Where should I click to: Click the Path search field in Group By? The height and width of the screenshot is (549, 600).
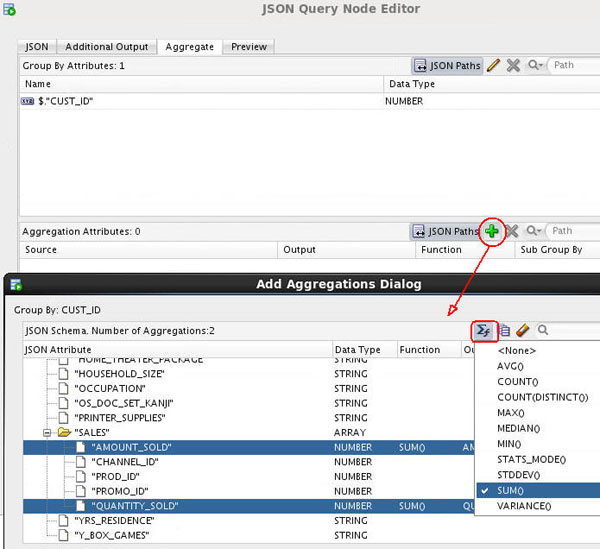click(573, 65)
